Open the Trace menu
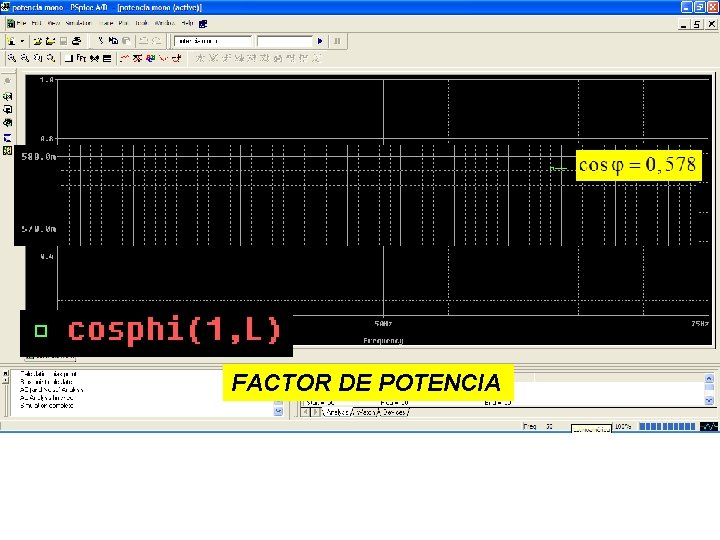 106,23
